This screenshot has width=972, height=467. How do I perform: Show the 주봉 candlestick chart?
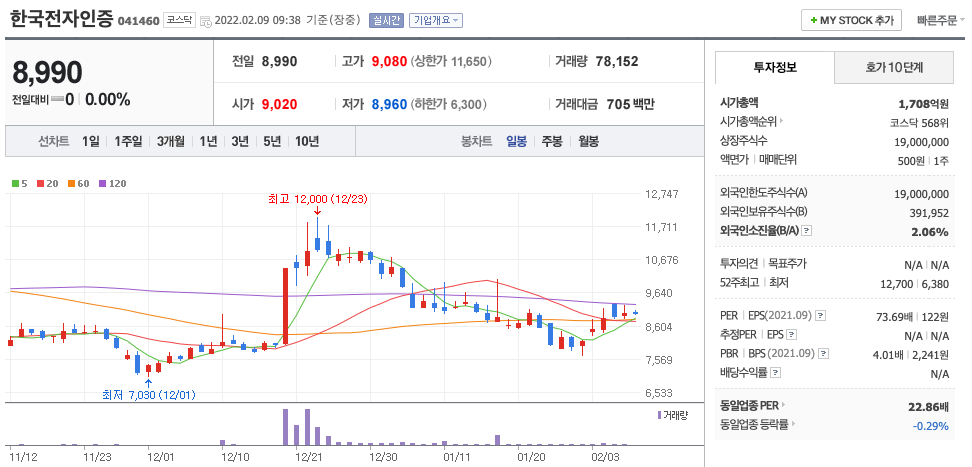pos(552,141)
